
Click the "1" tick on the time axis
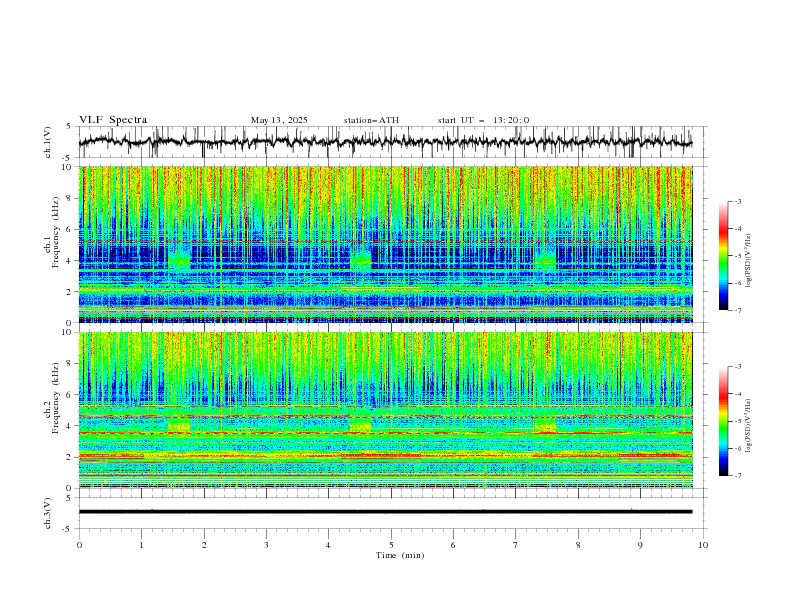[141, 545]
